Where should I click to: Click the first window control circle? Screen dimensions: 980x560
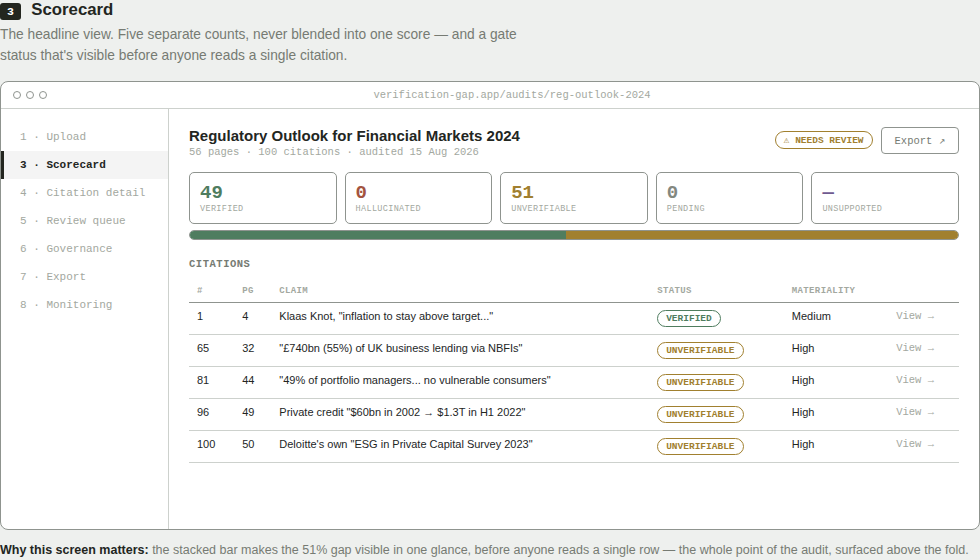[x=17, y=95]
